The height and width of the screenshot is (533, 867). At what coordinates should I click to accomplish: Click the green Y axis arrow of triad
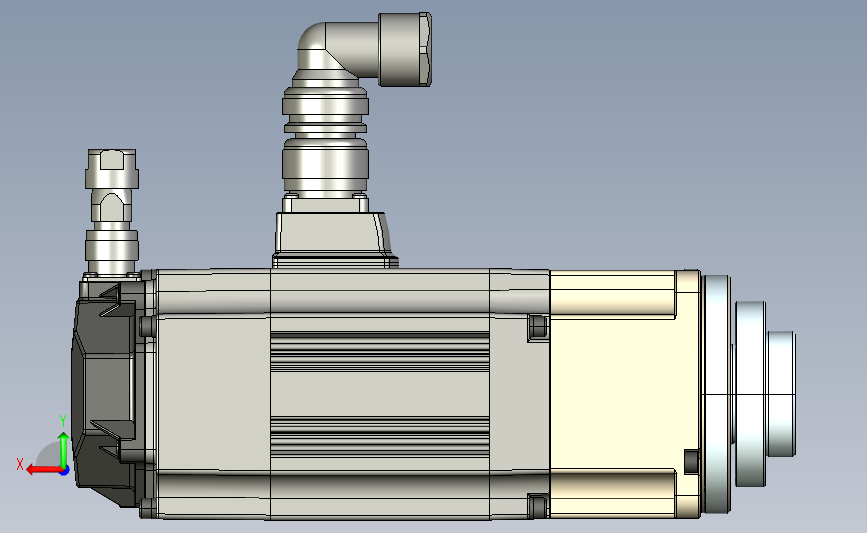(x=63, y=451)
